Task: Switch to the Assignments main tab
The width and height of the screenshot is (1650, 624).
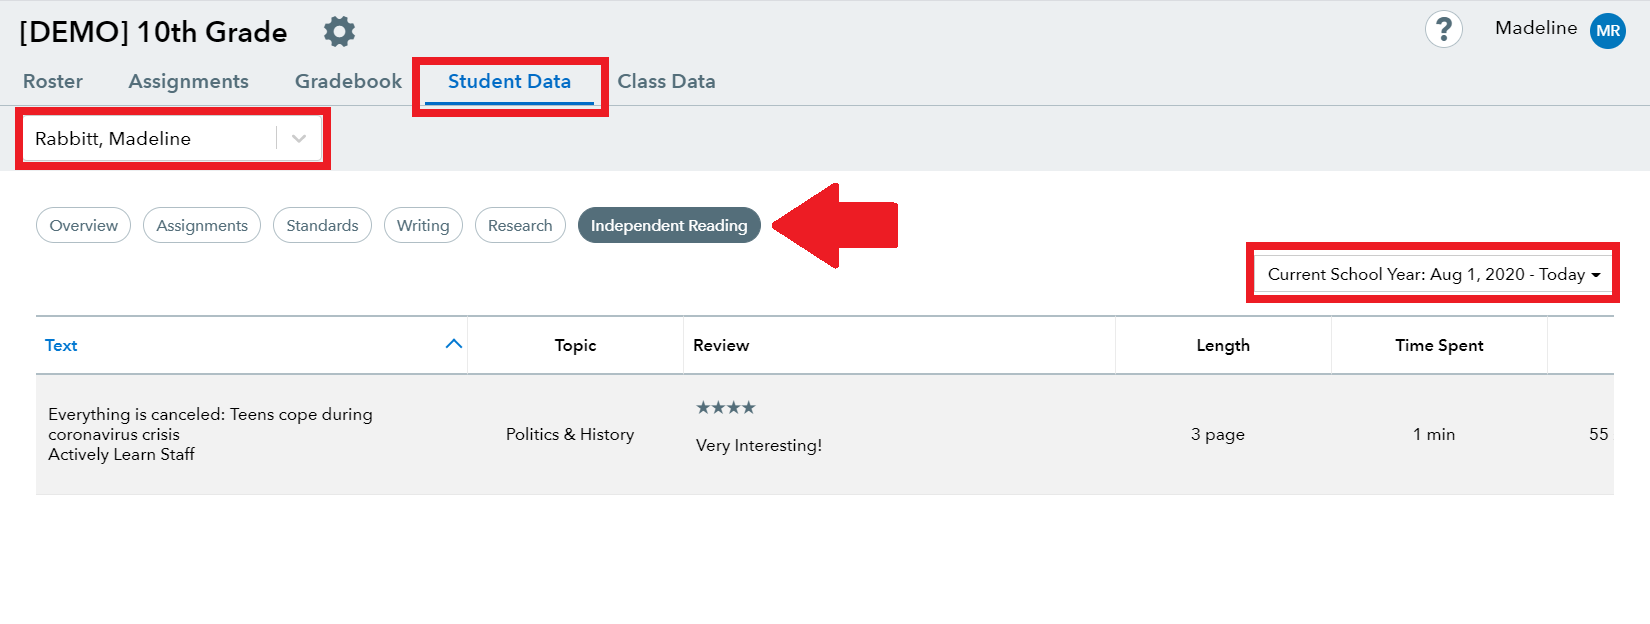Action: pos(188,81)
